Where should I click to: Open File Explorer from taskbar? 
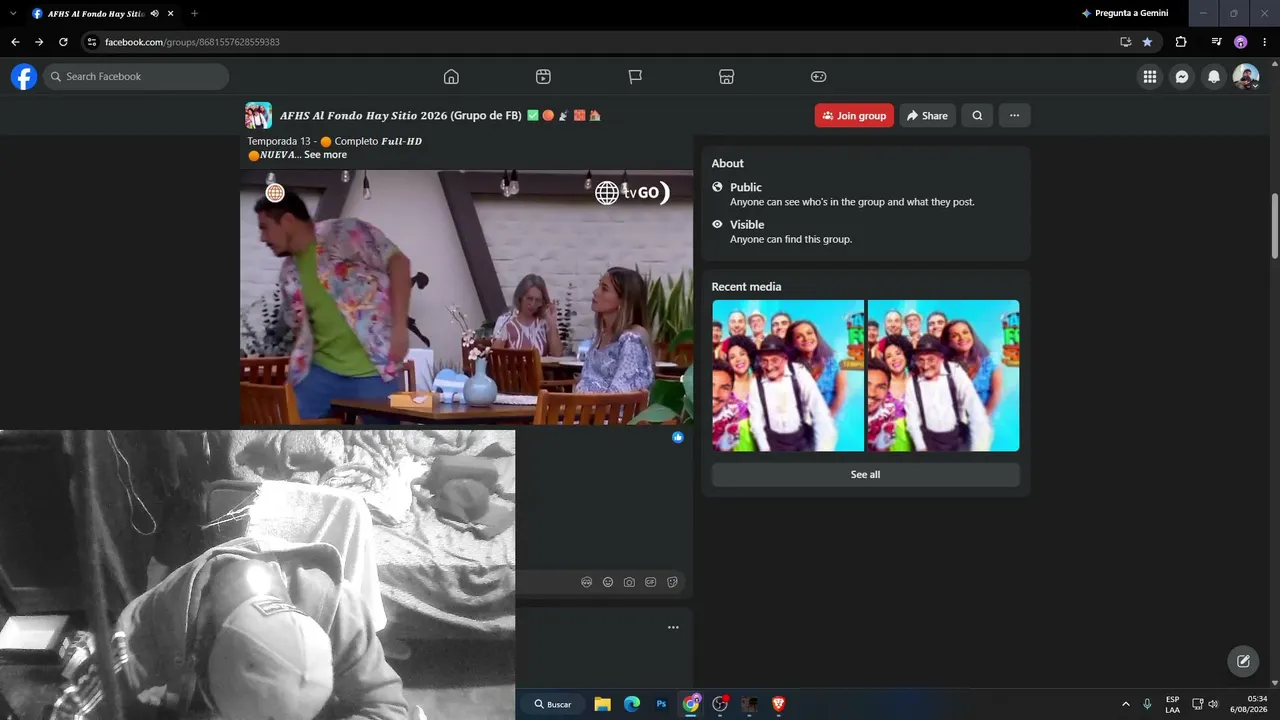602,704
